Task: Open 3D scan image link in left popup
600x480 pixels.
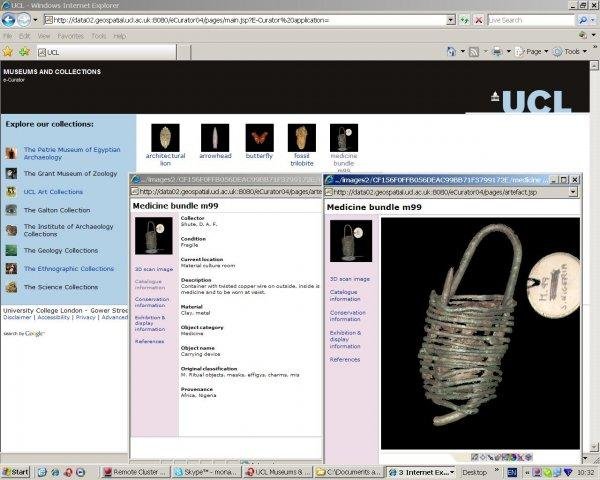Action: pyautogui.click(x=154, y=269)
